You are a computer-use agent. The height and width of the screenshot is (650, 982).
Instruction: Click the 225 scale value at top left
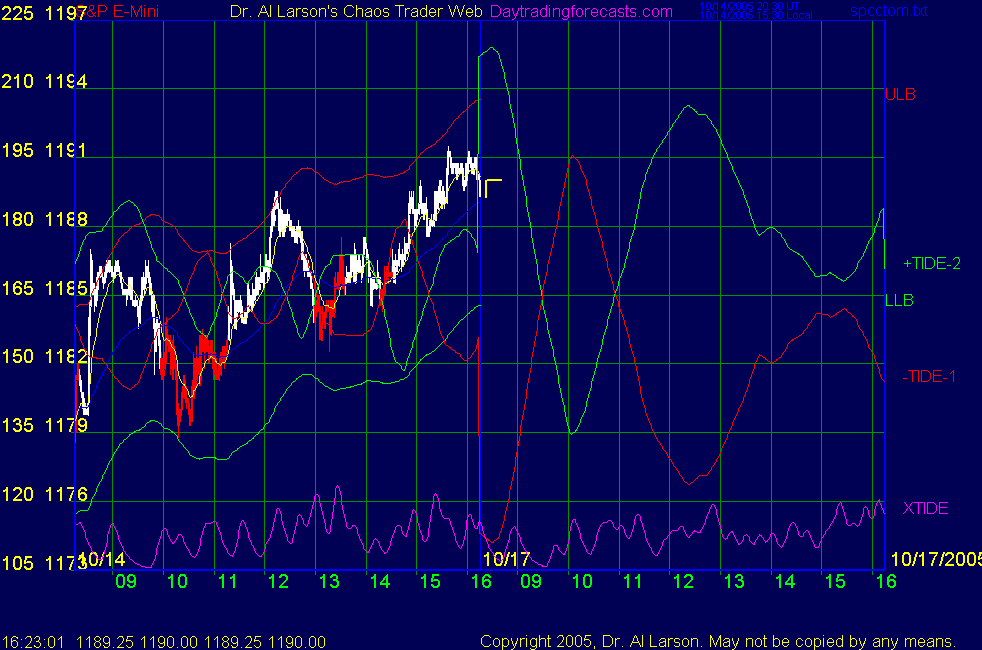coord(20,12)
